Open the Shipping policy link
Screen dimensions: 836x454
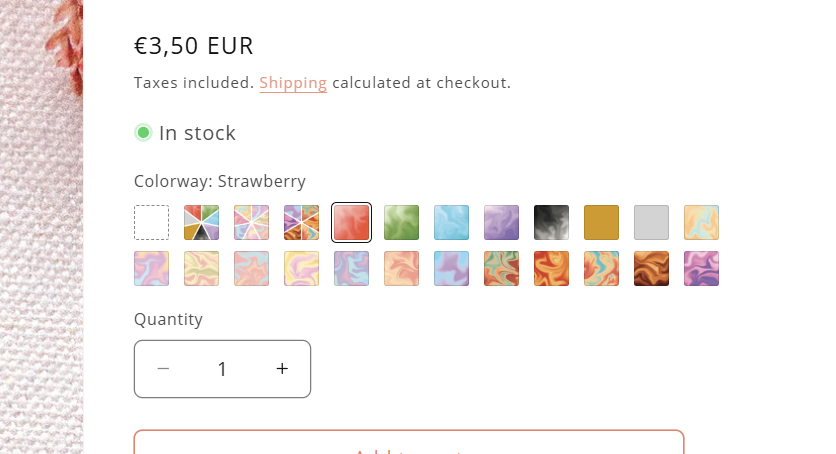coord(293,83)
